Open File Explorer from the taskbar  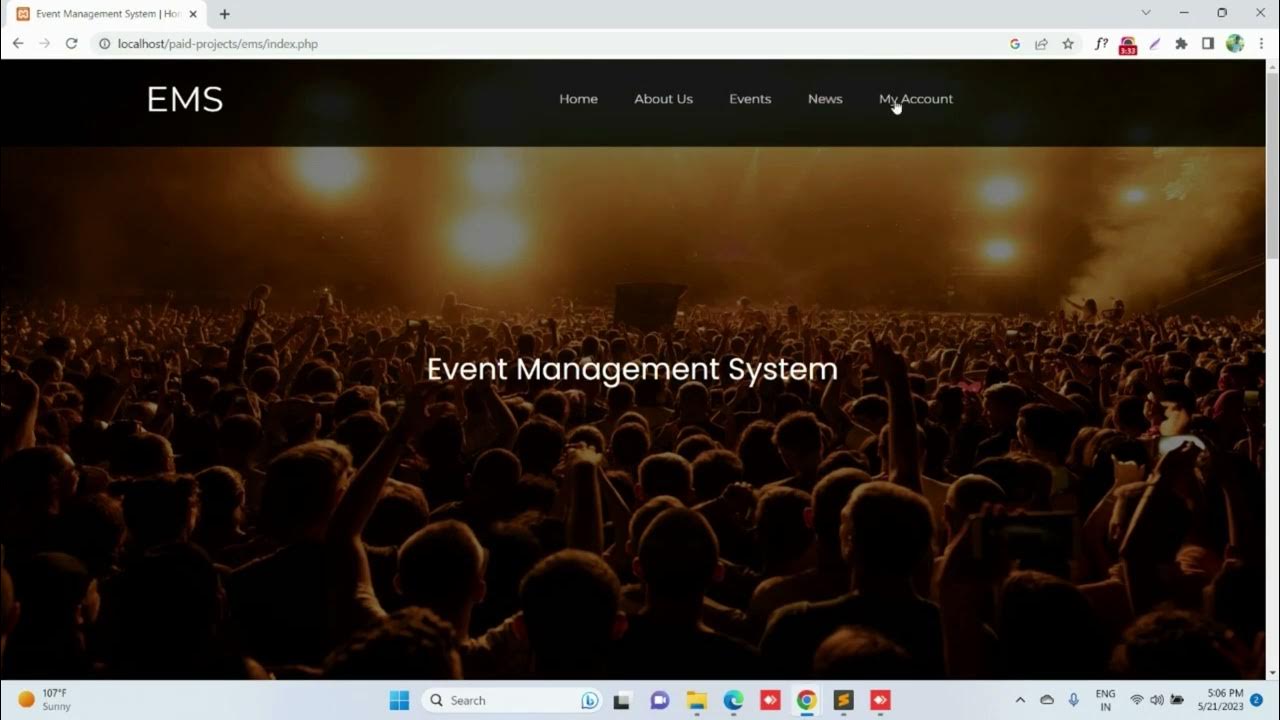pyautogui.click(x=697, y=700)
